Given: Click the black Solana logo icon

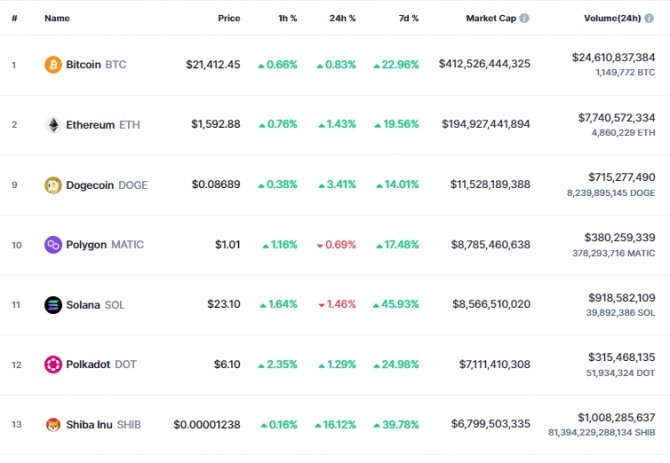Looking at the screenshot, I should pos(53,305).
